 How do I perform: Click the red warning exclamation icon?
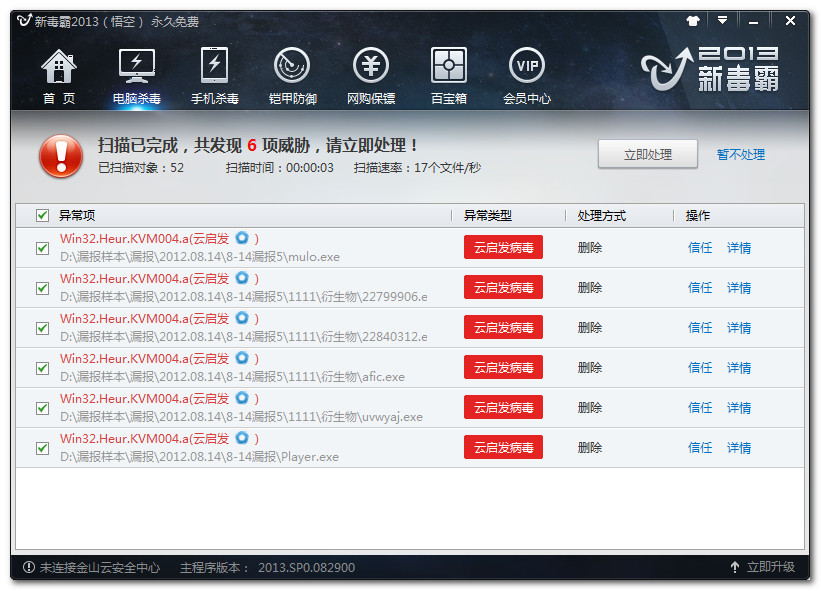point(61,156)
